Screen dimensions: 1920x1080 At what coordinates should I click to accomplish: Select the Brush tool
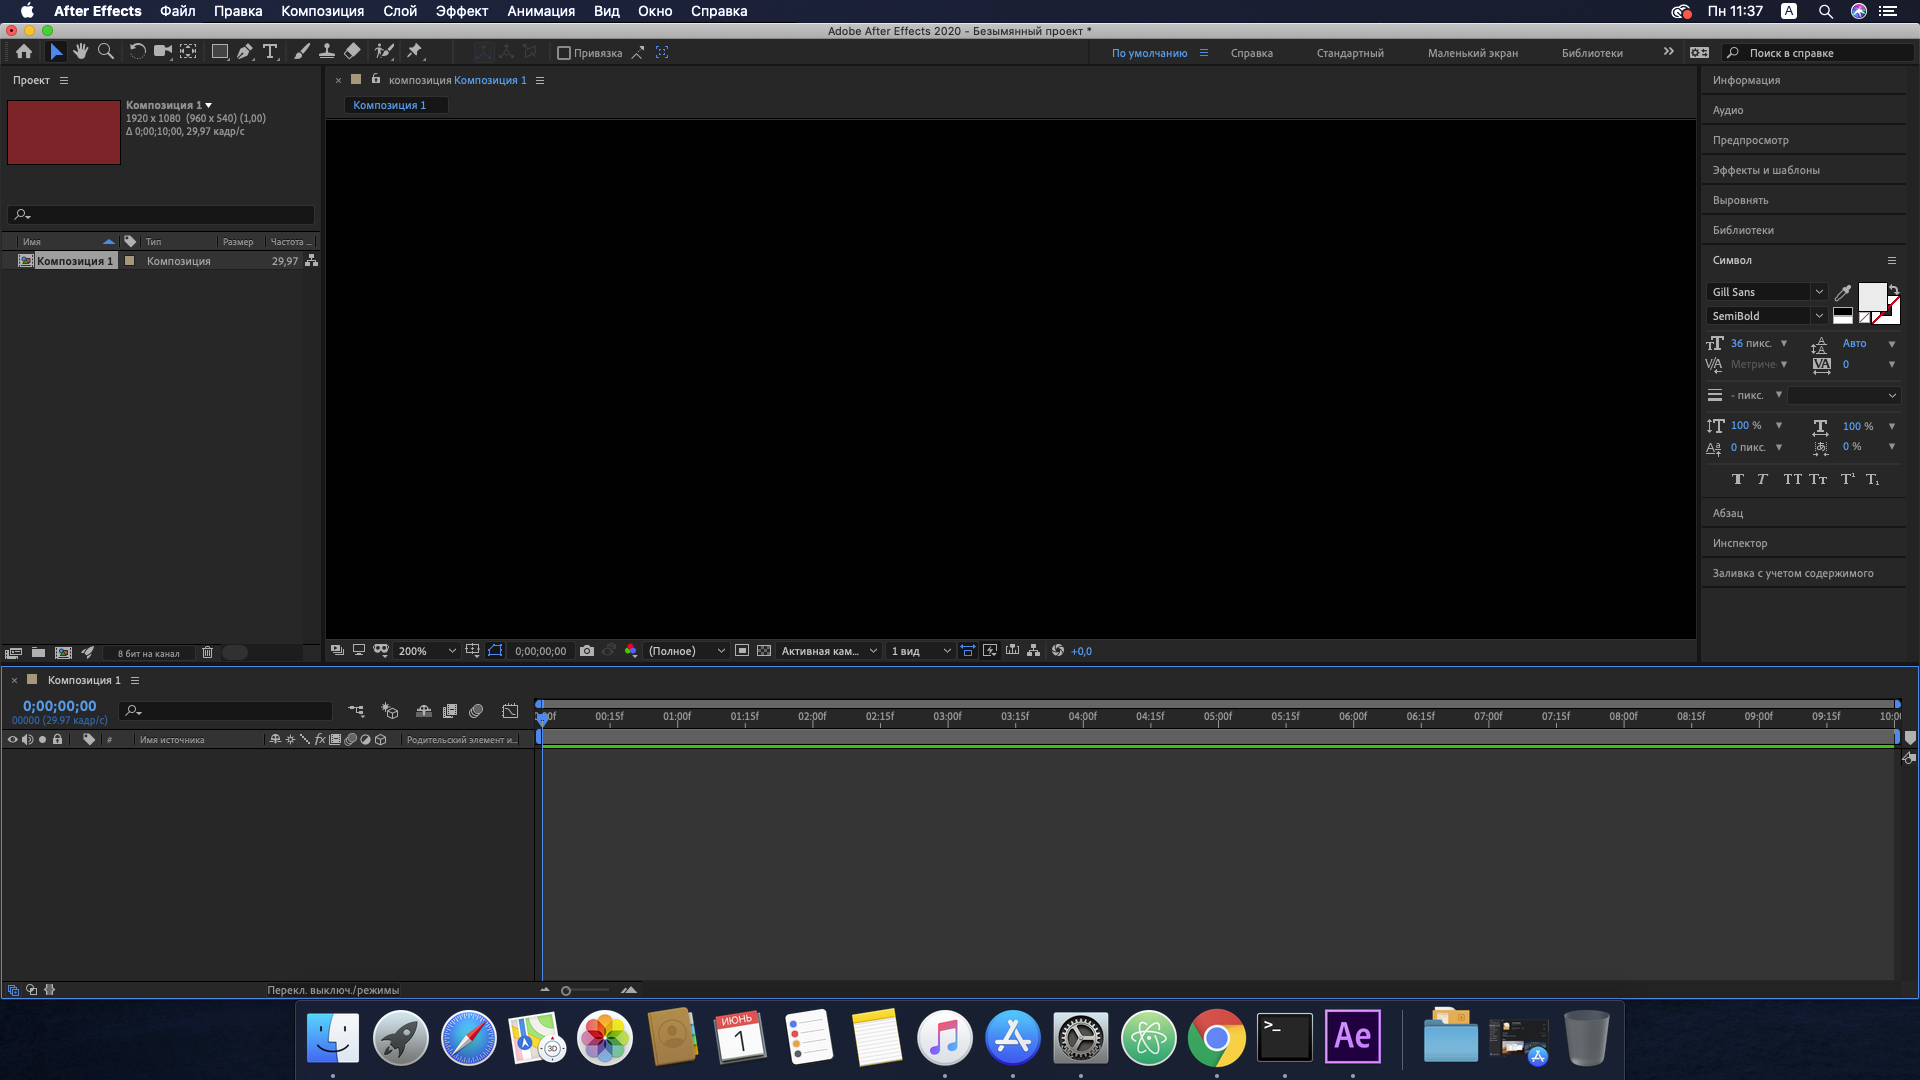click(x=302, y=52)
